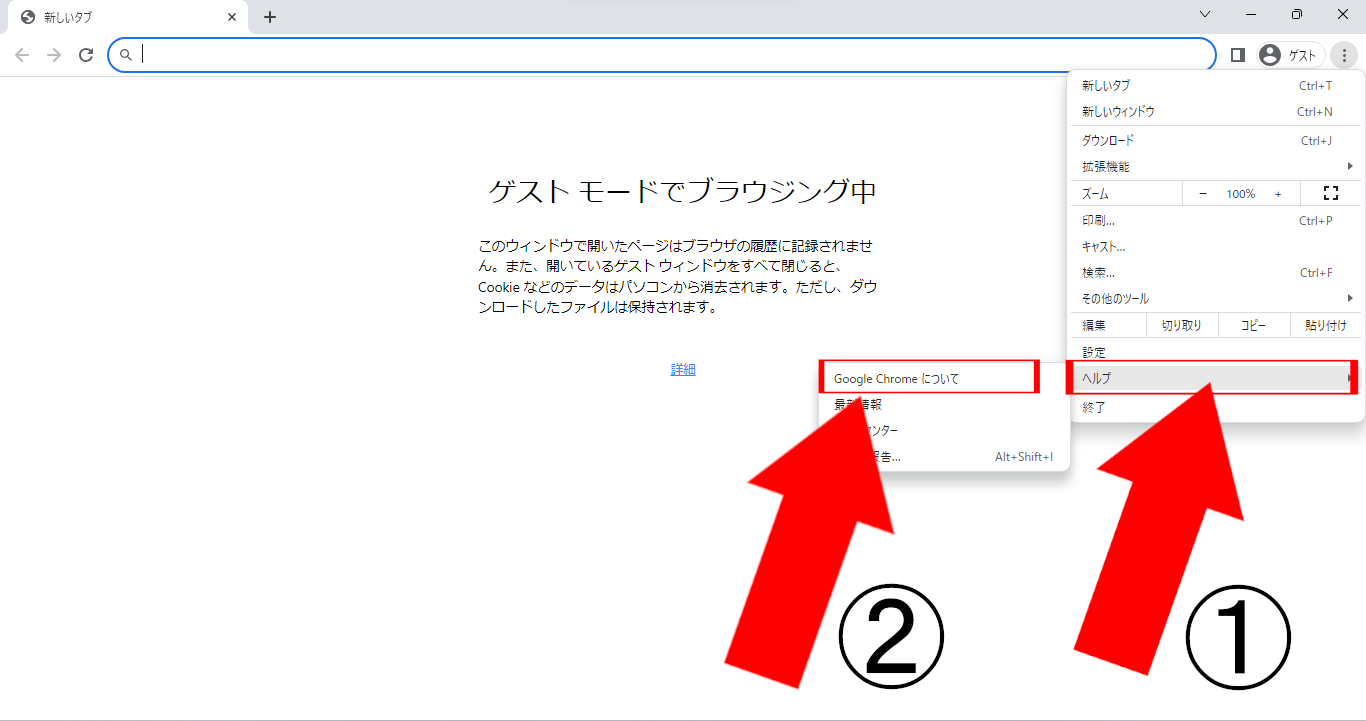The height and width of the screenshot is (721, 1366).
Task: Select ダウンロード from the menu
Action: (x=1109, y=140)
